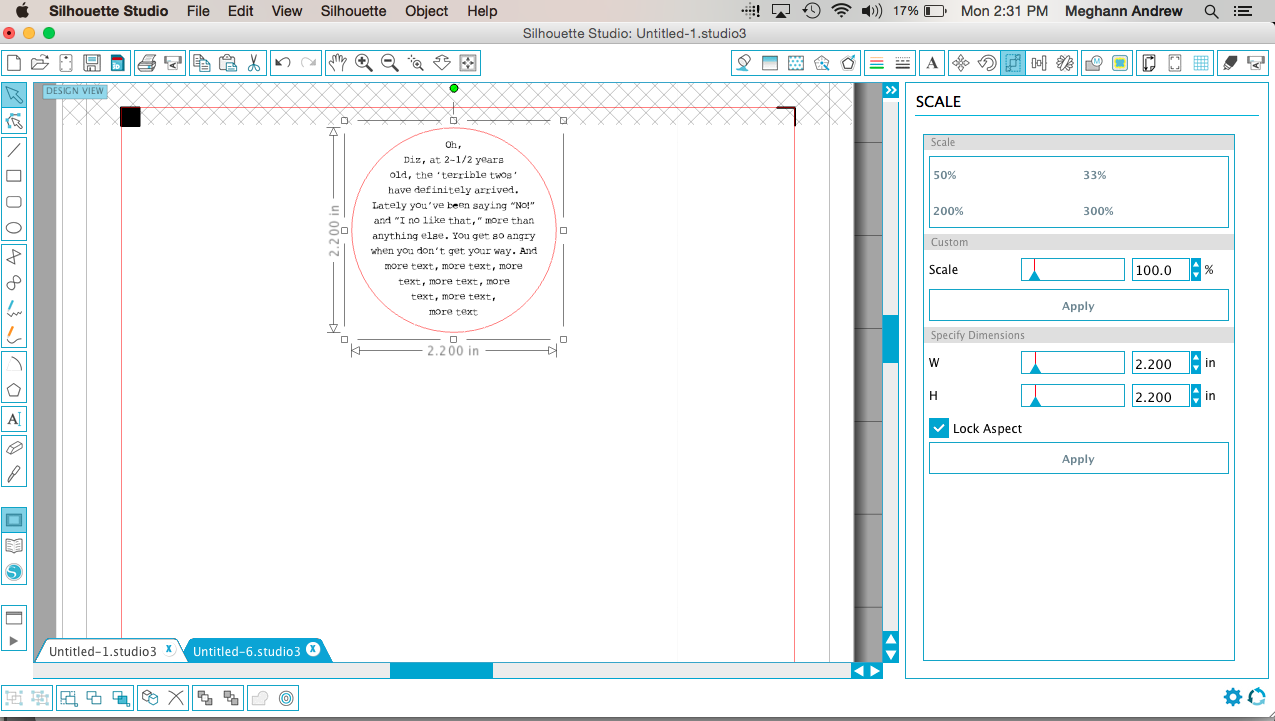Scale the object to 33%
Image resolution: width=1275 pixels, height=721 pixels.
[x=1095, y=175]
